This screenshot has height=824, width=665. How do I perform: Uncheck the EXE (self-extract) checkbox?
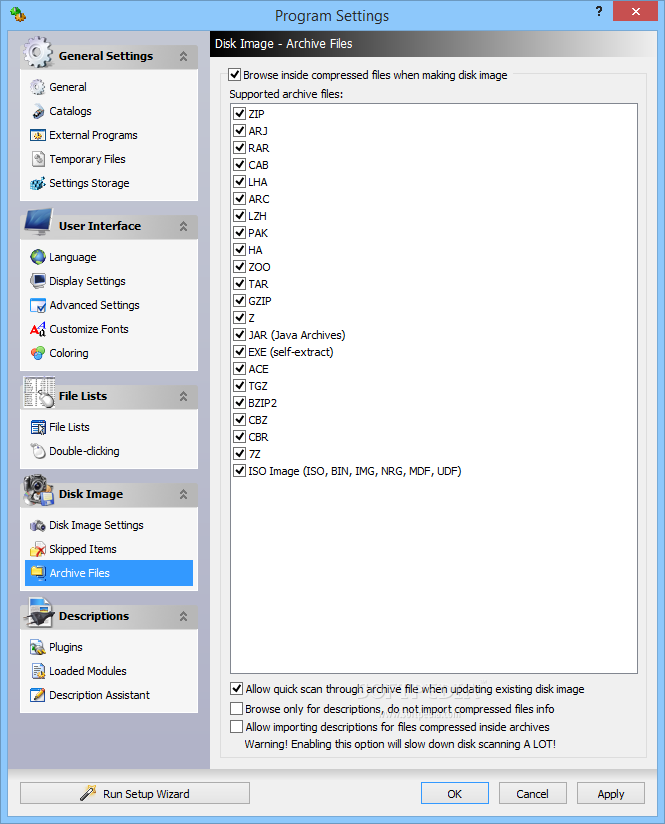(240, 352)
